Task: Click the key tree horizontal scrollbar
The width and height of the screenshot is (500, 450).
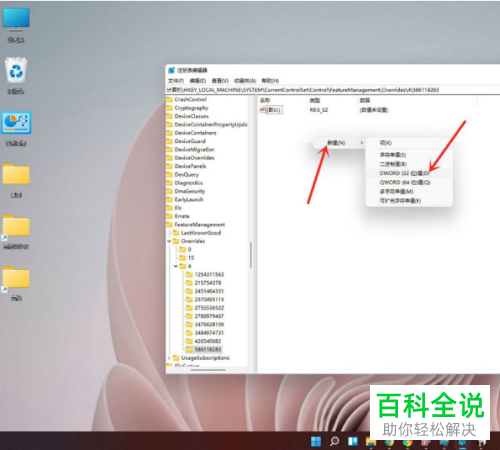Action: 208,369
